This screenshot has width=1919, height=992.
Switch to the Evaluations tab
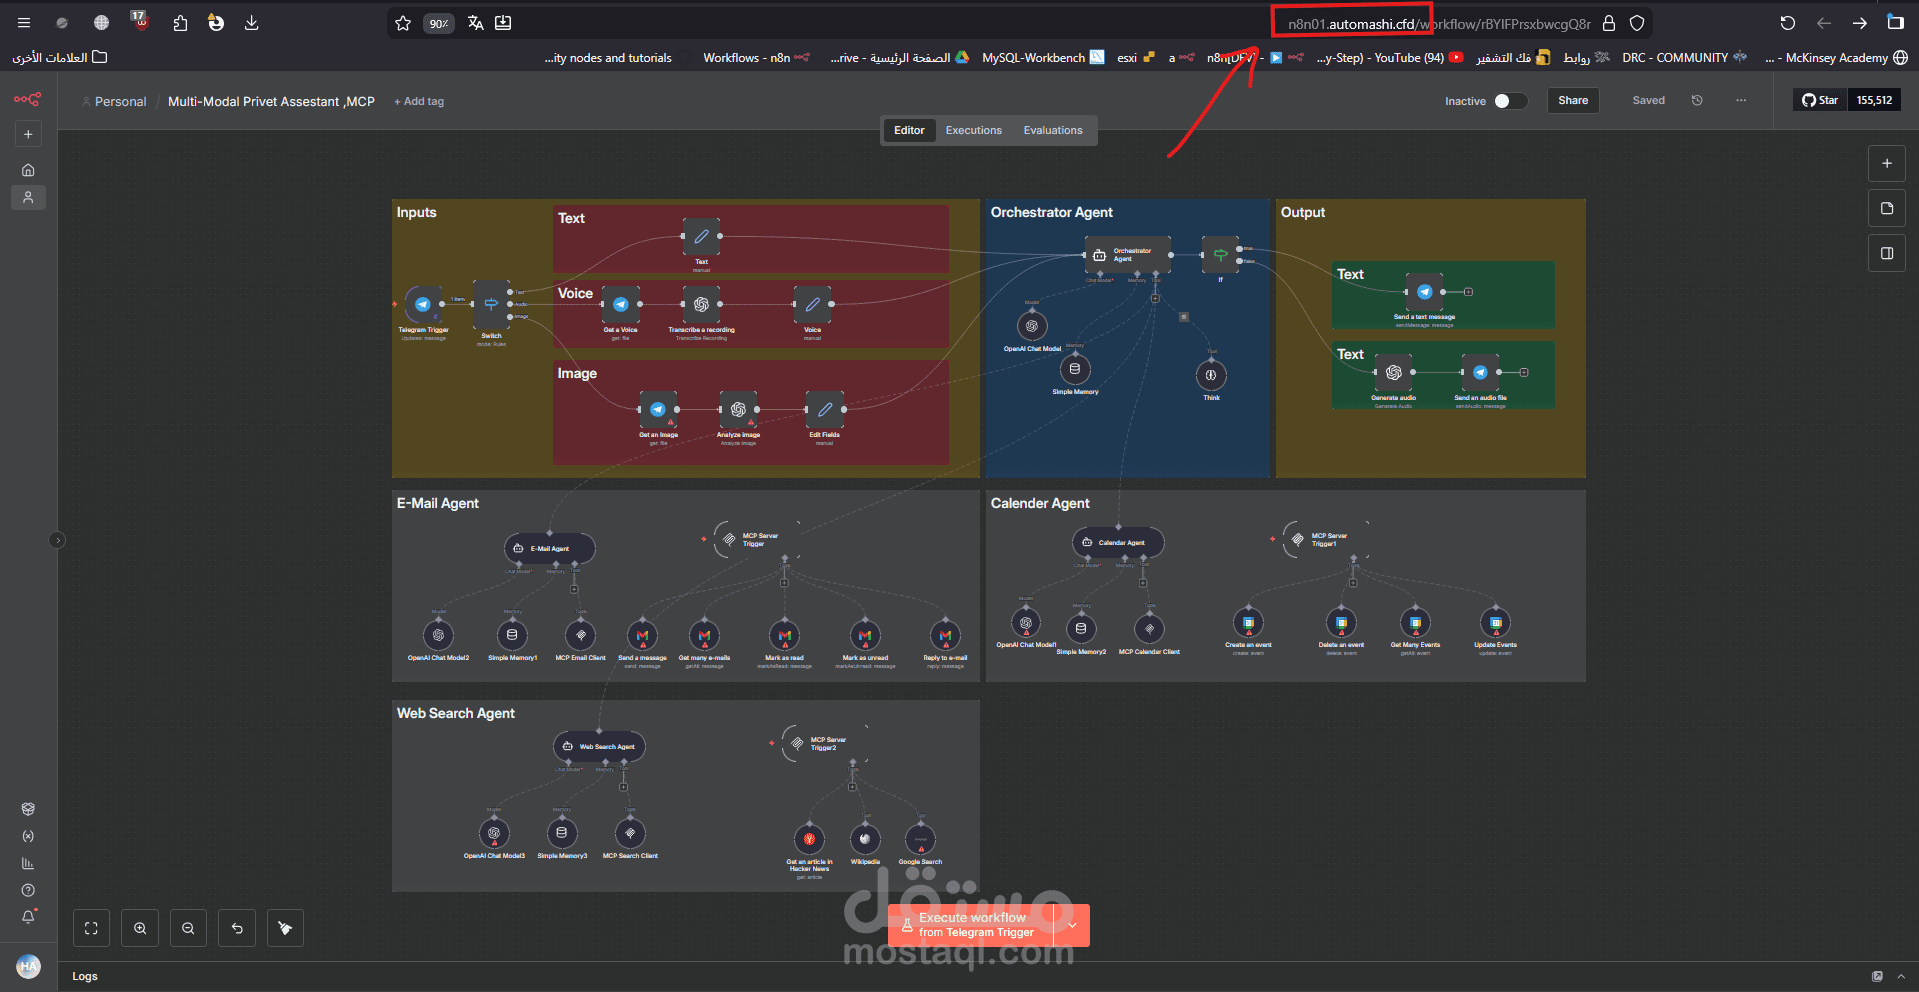(1053, 130)
